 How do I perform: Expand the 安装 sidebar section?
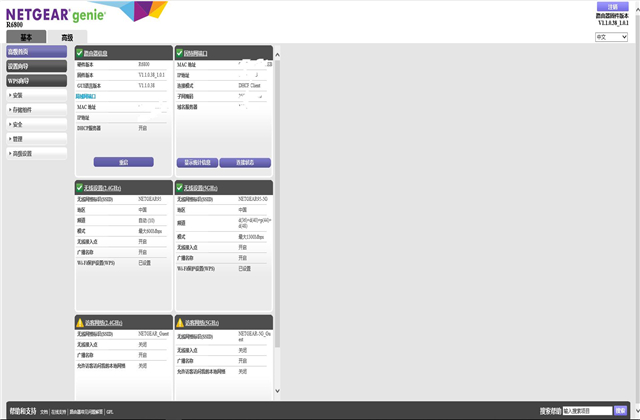click(x=35, y=95)
